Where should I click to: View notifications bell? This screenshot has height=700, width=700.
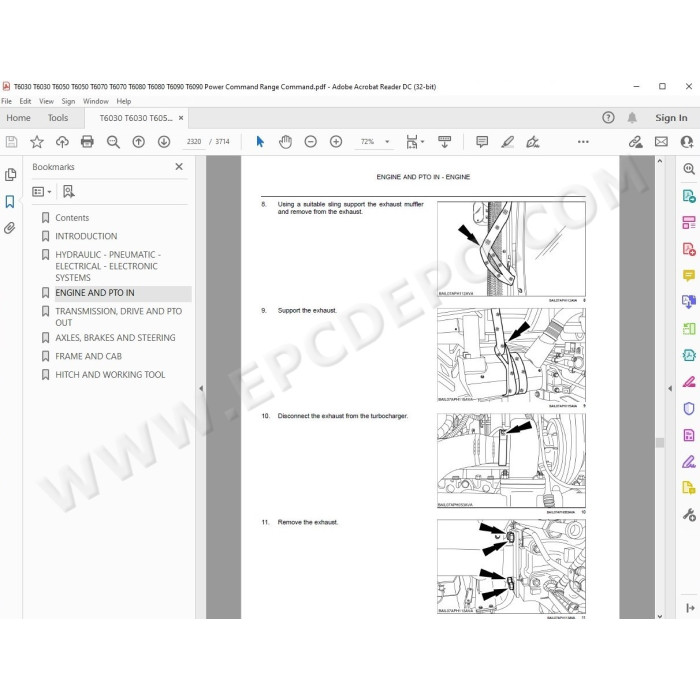point(632,118)
